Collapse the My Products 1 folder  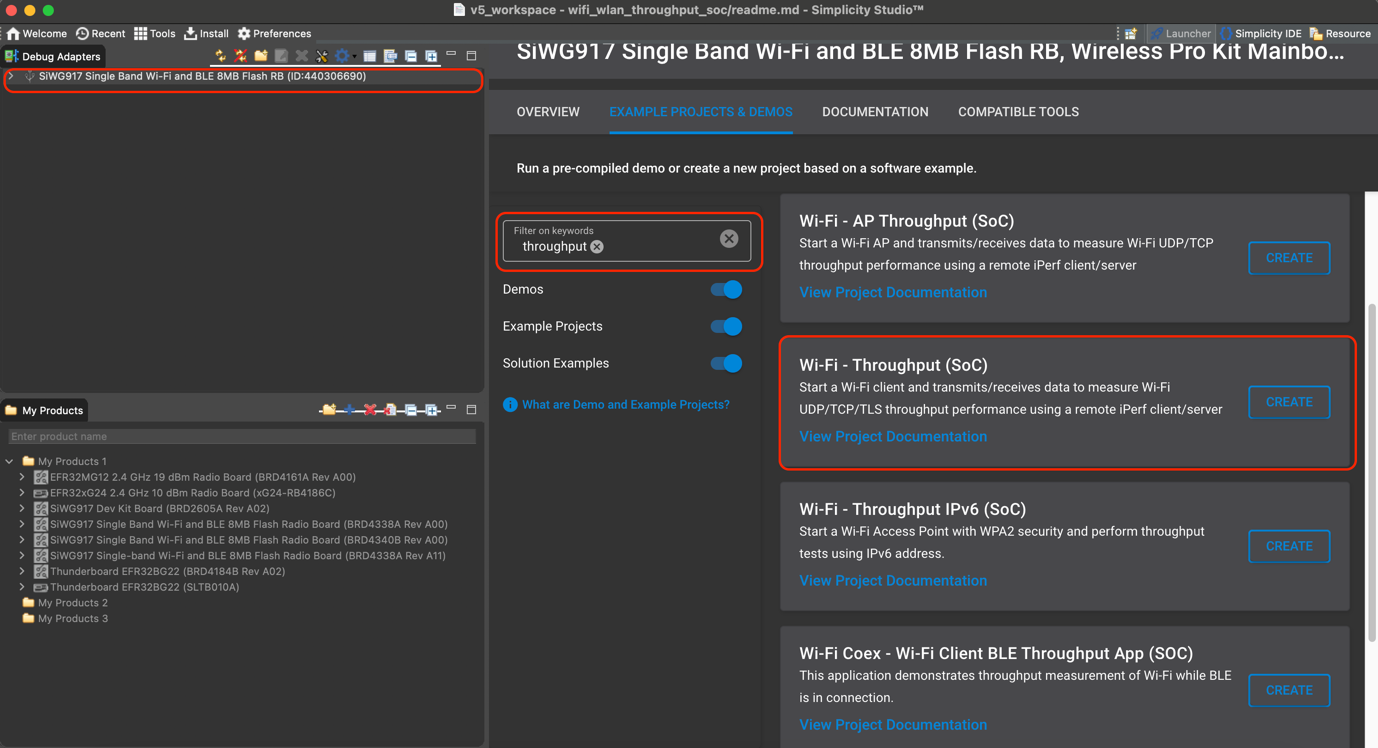pos(9,461)
